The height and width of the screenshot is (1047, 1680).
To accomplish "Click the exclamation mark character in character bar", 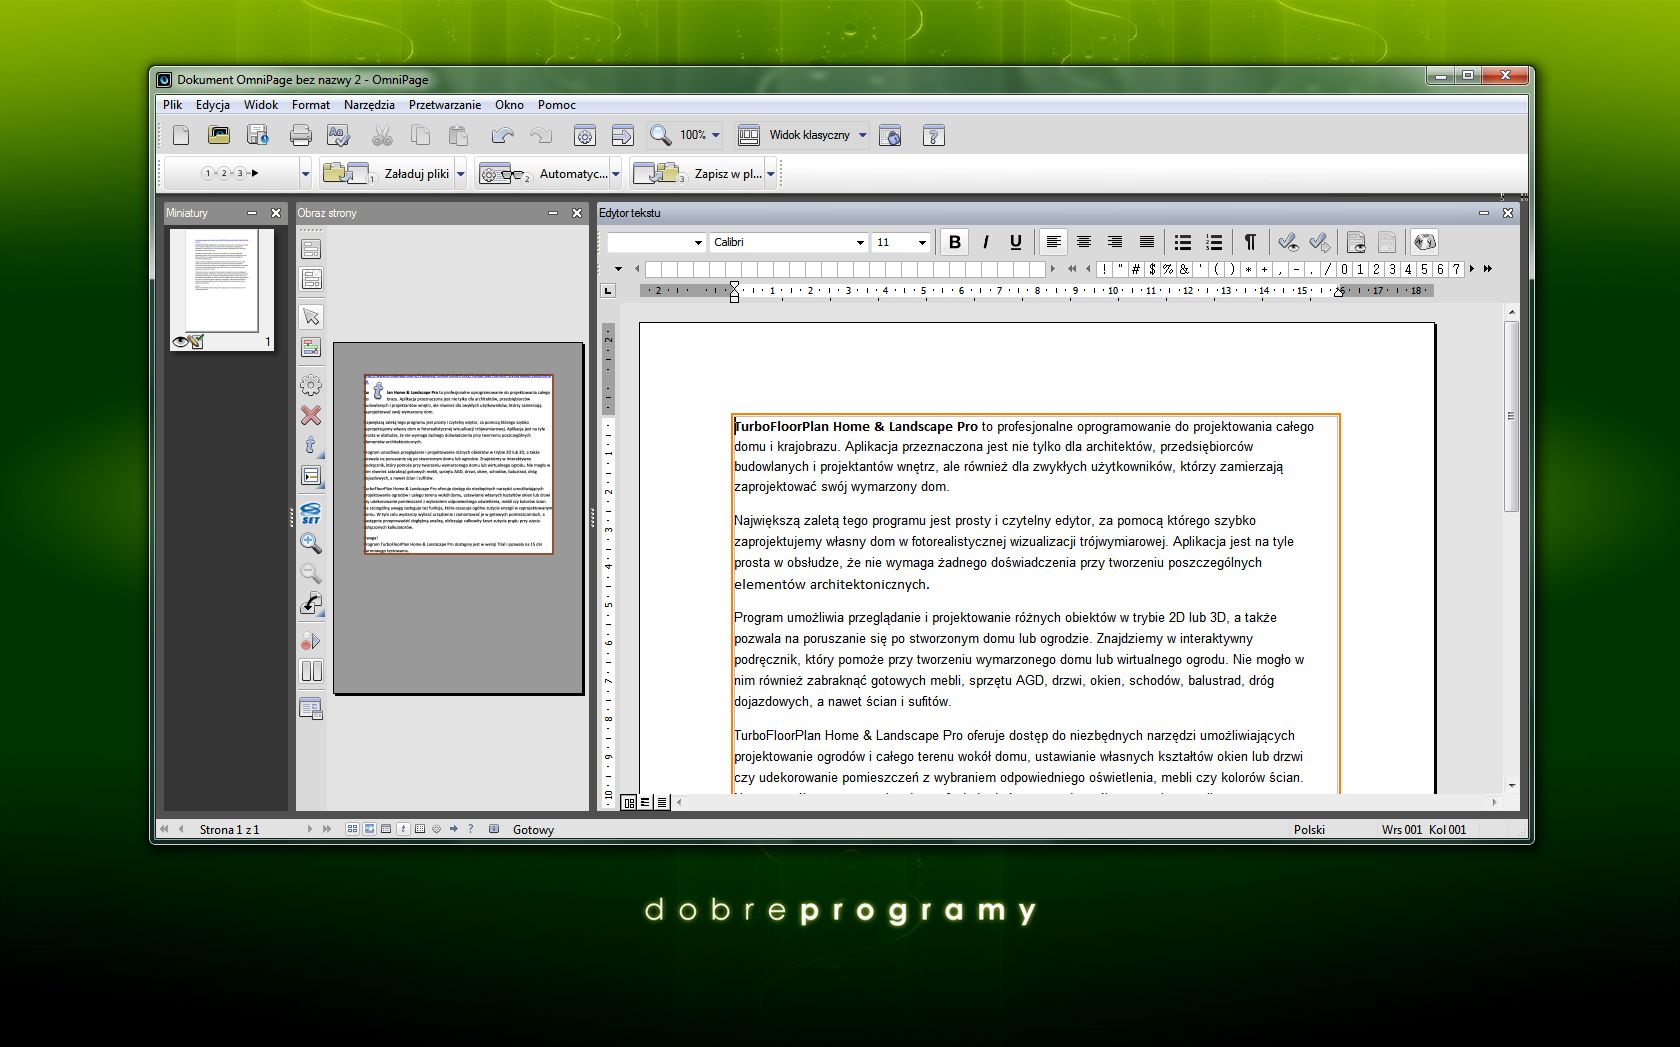I will tap(1104, 269).
